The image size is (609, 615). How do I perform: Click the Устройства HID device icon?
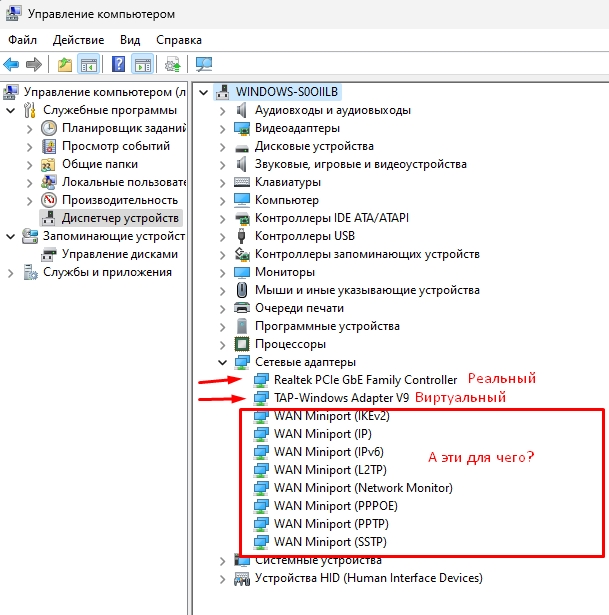coord(242,579)
